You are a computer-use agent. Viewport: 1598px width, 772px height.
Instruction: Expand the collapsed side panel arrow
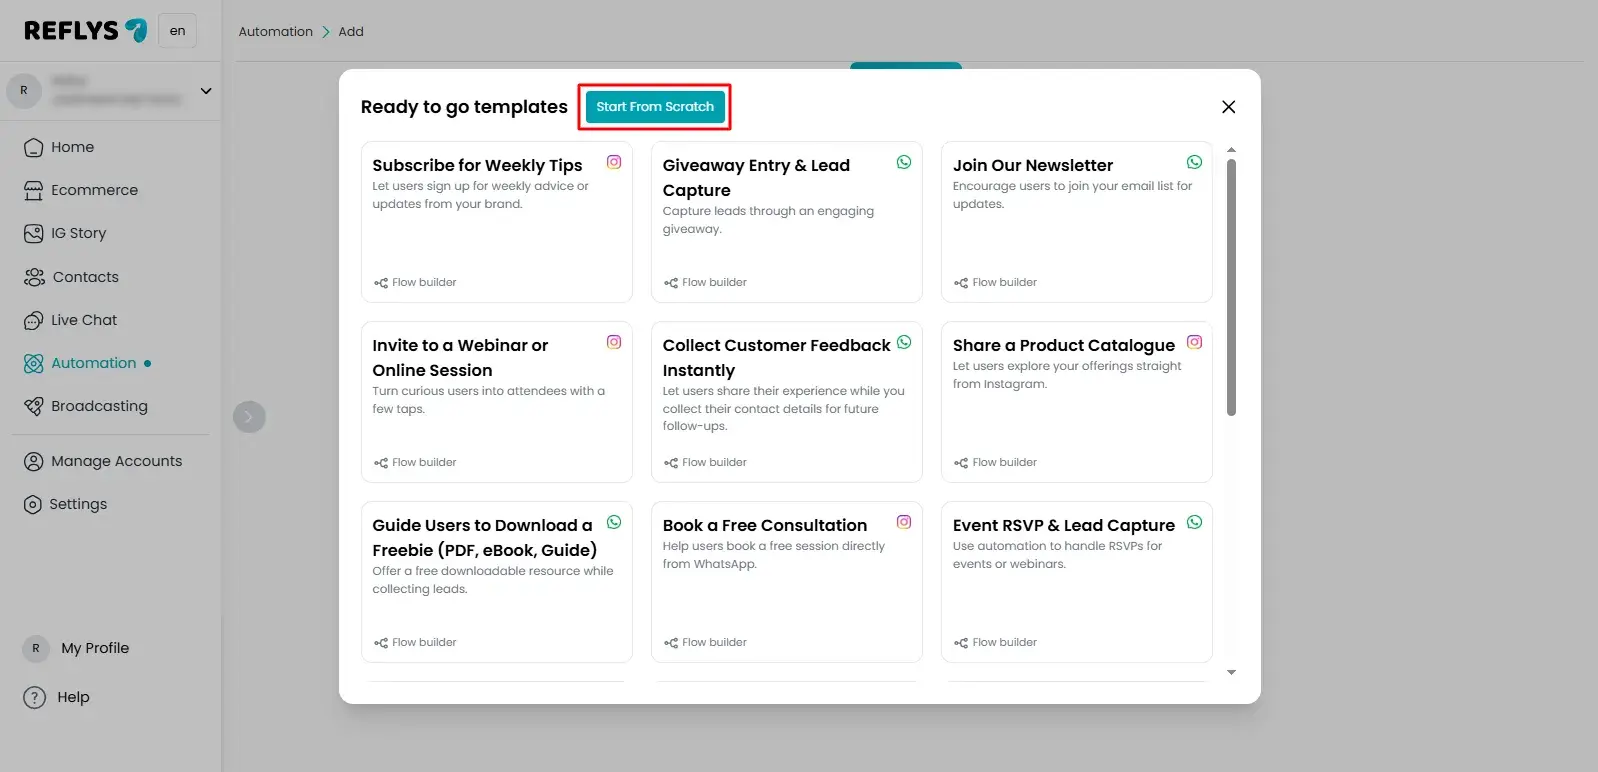(249, 417)
